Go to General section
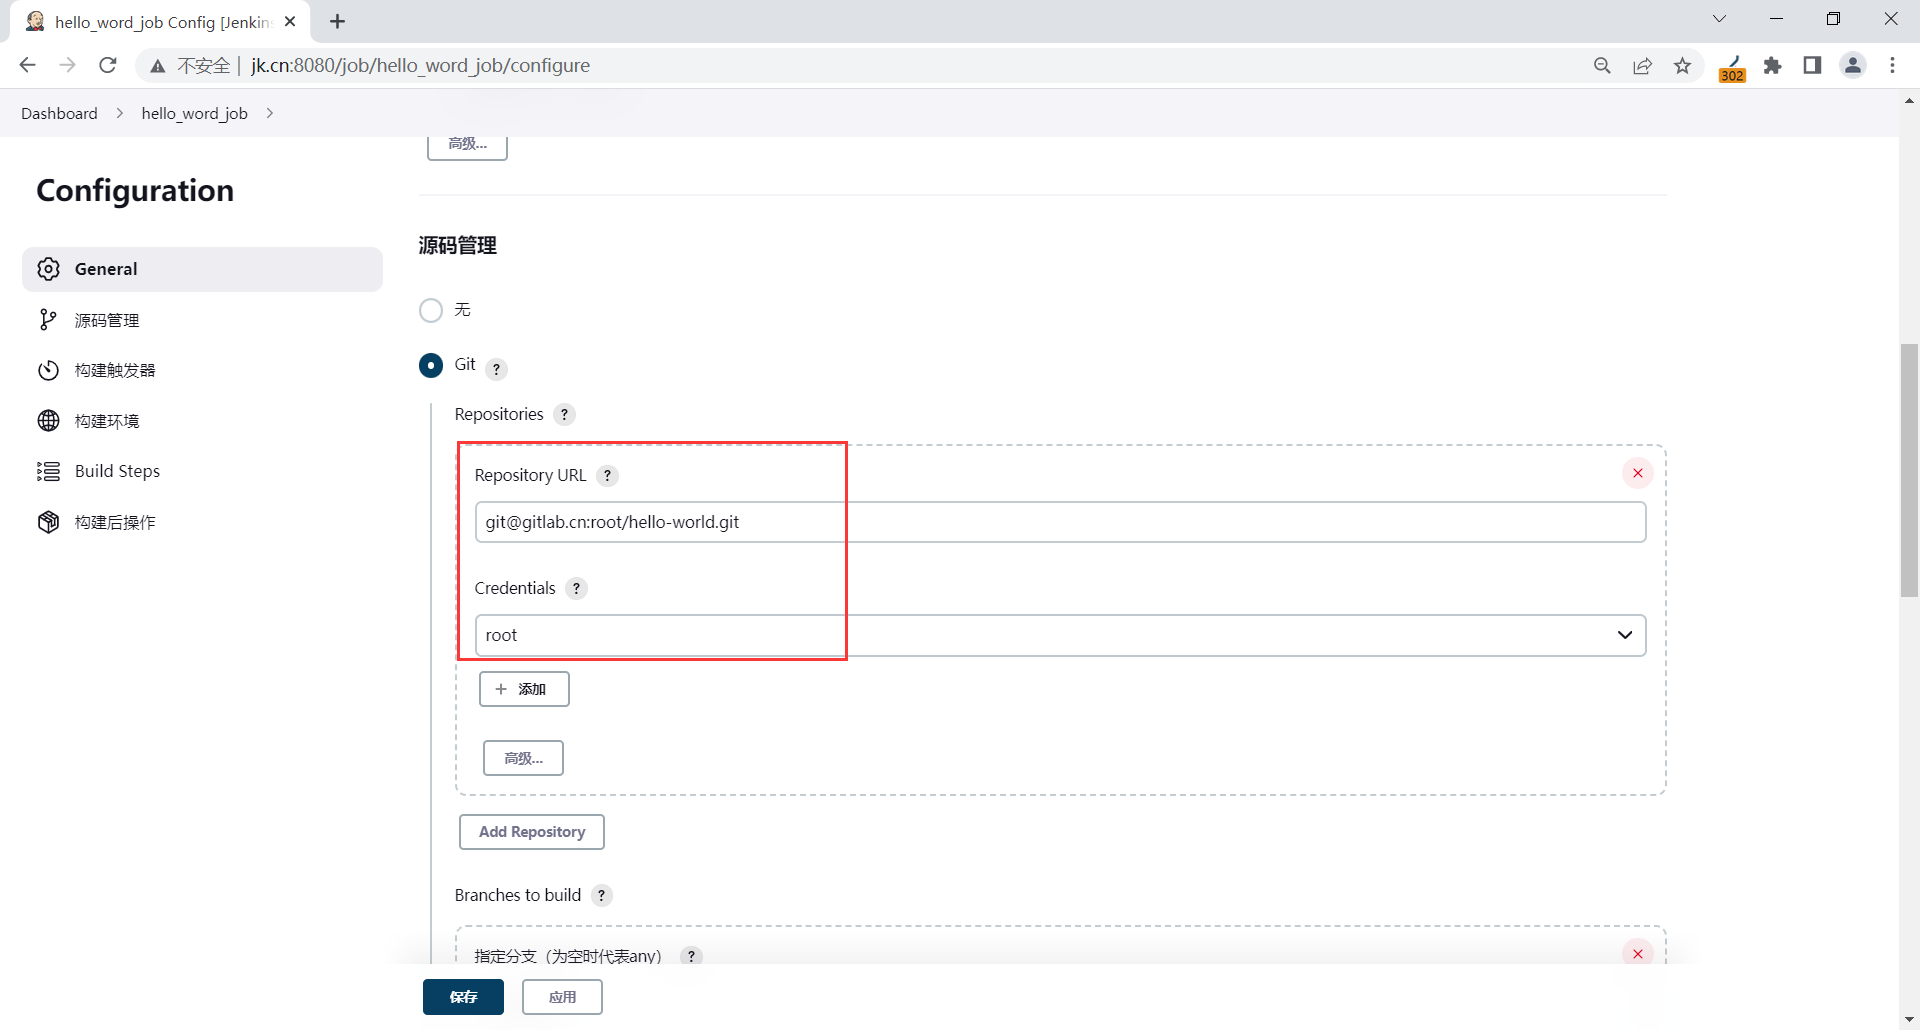Viewport: 1920px width, 1030px height. 202,269
